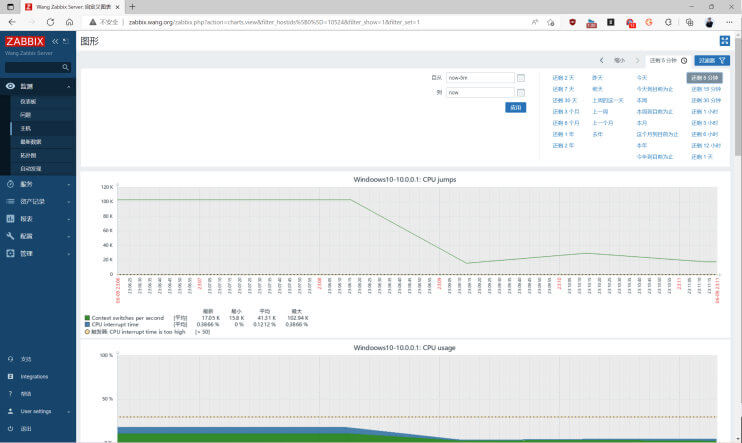
Task: Click 缩小 zoom out button
Action: click(619, 61)
